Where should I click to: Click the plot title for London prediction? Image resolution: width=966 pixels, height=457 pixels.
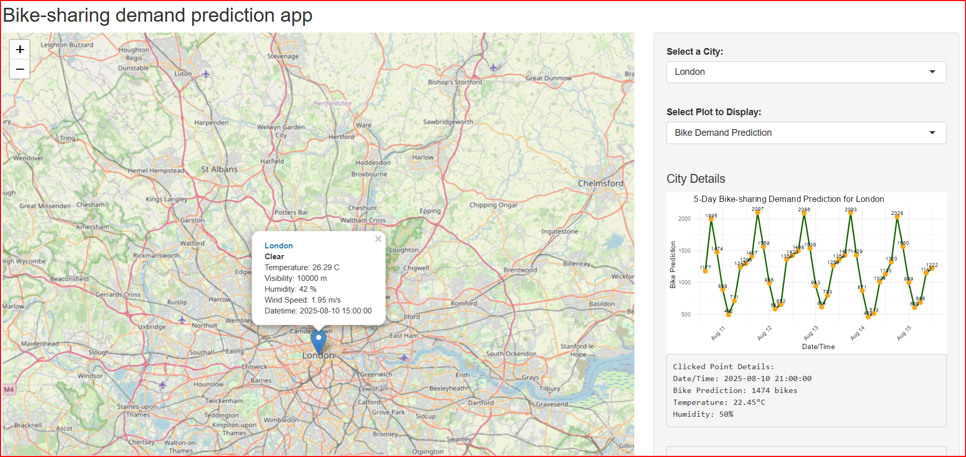pos(789,199)
